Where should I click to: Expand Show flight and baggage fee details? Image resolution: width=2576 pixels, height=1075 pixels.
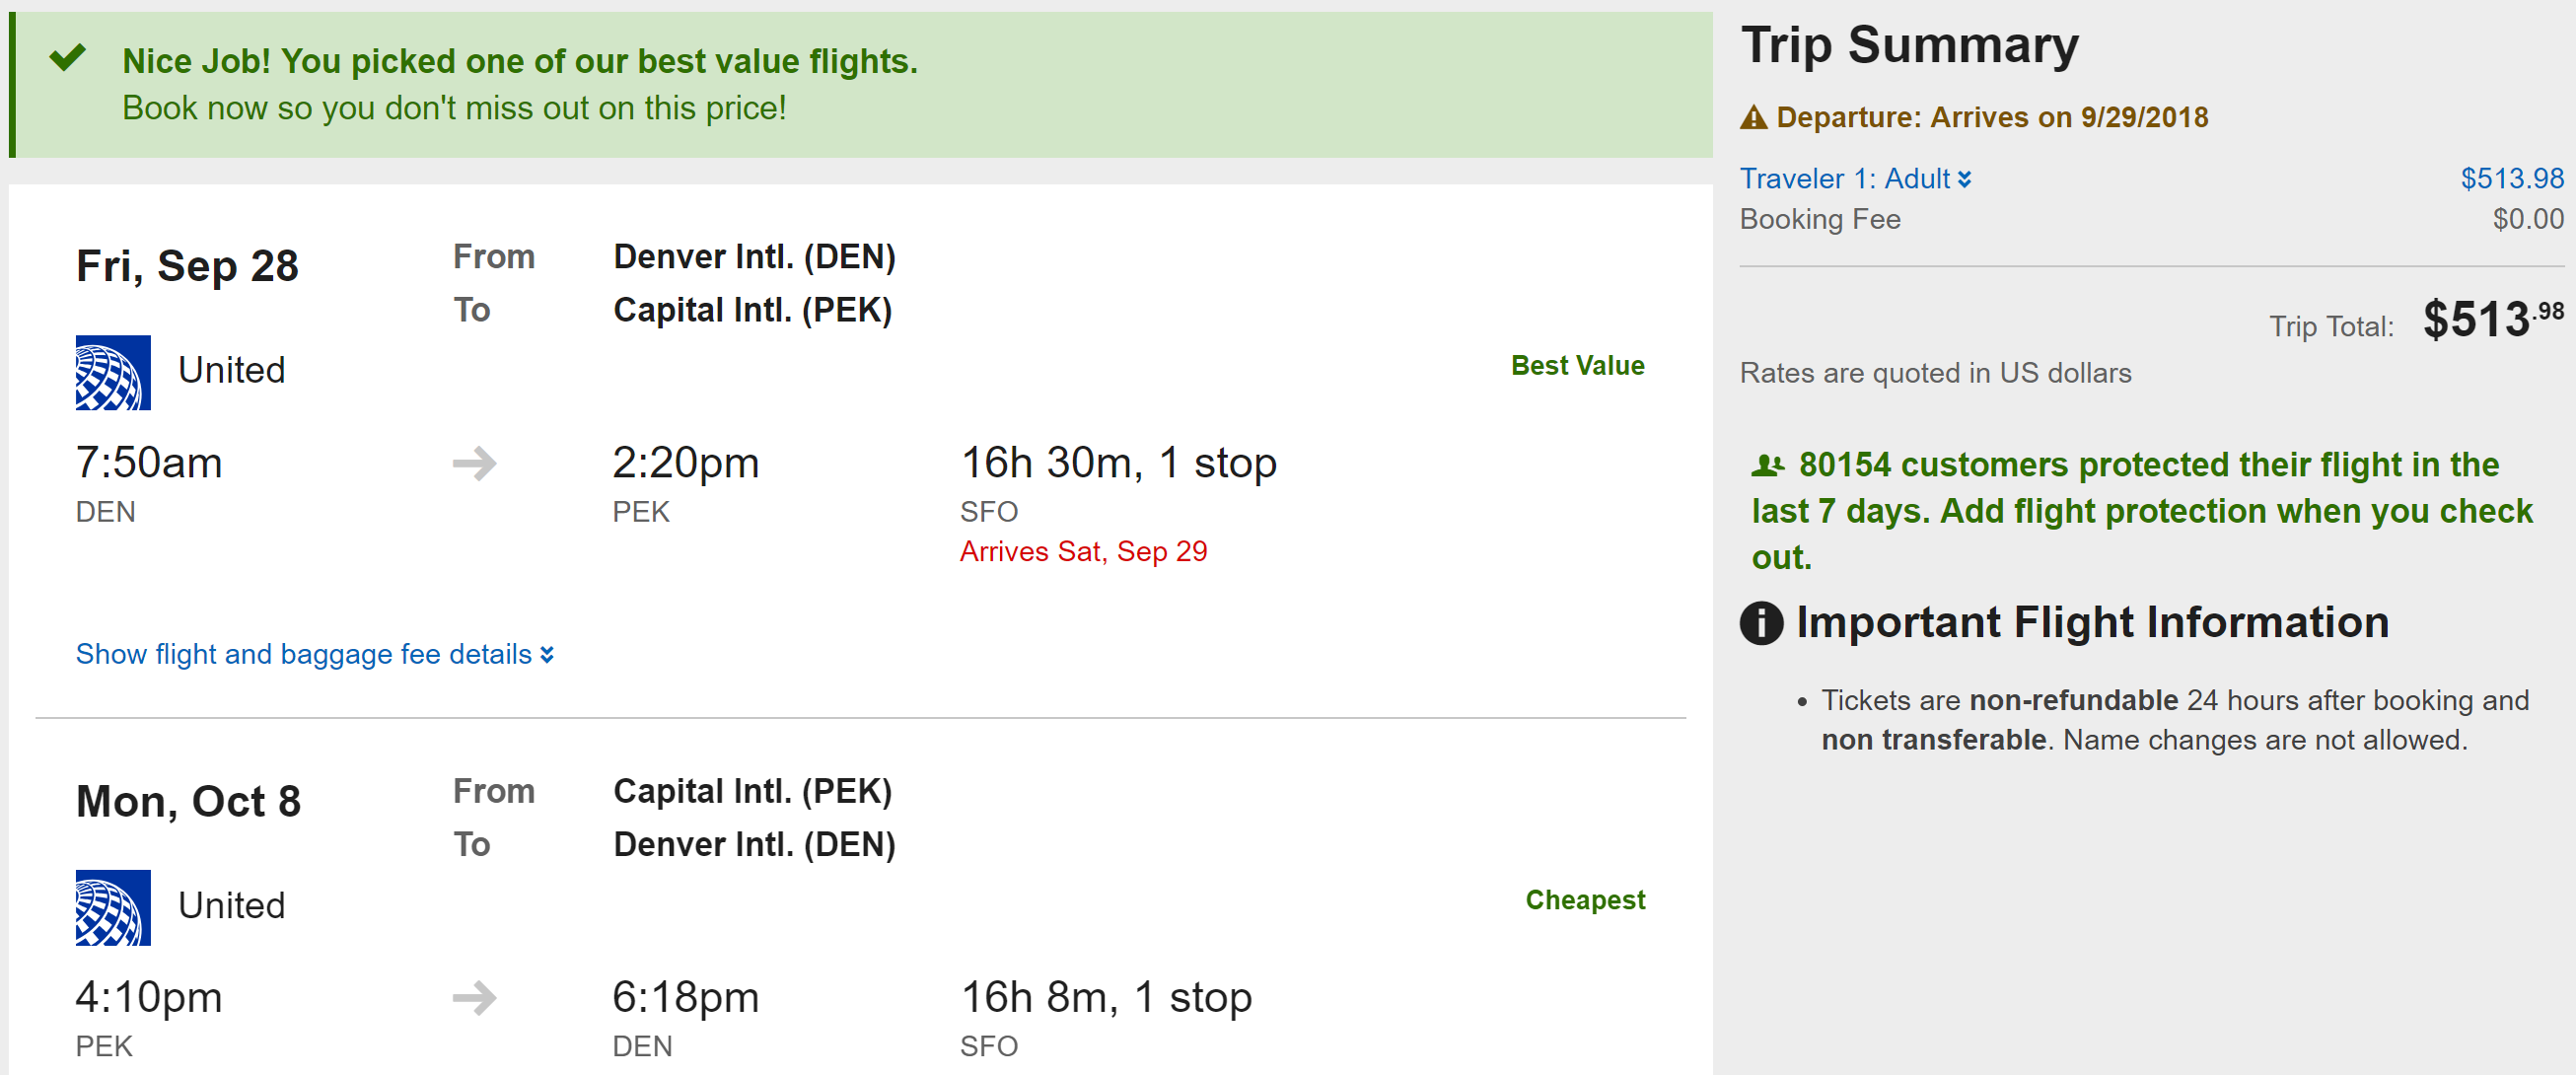[x=314, y=654]
